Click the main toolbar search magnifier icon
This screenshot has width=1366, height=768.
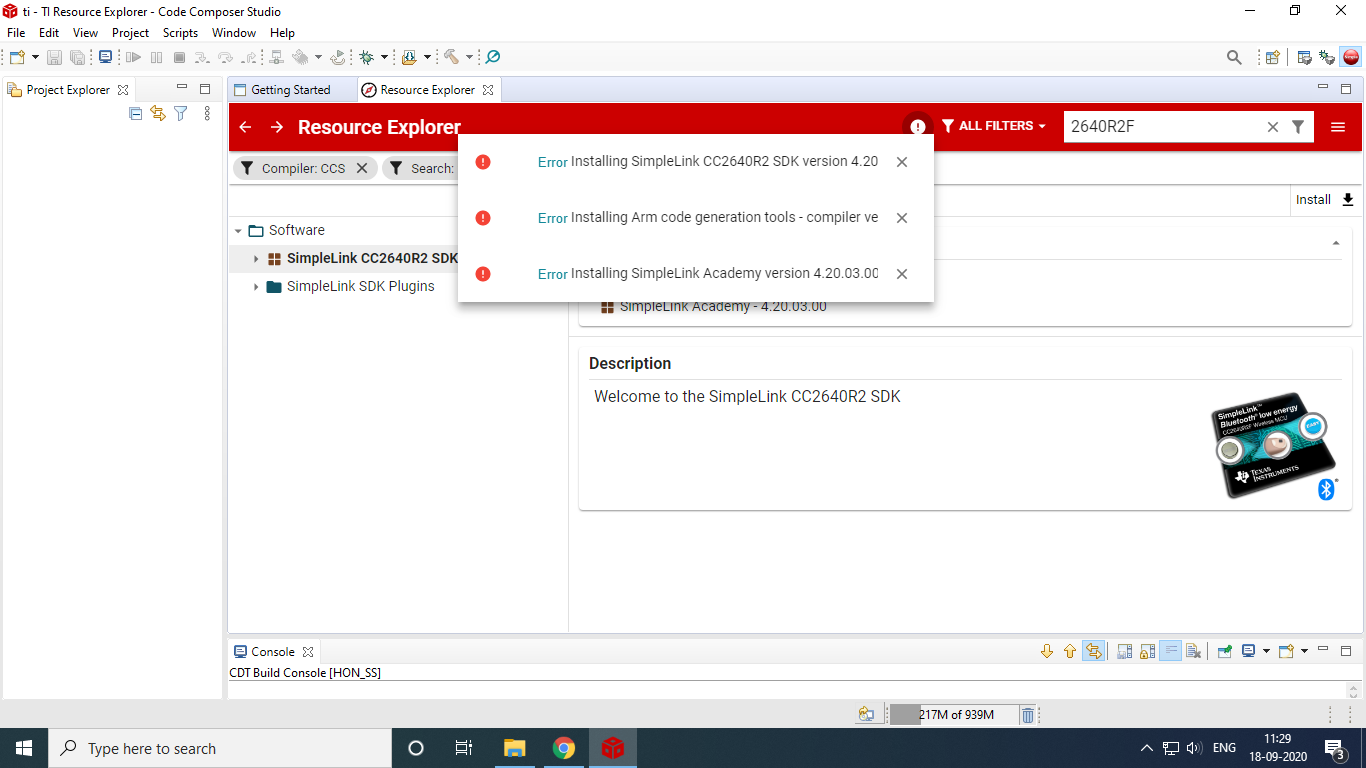pyautogui.click(x=1234, y=57)
